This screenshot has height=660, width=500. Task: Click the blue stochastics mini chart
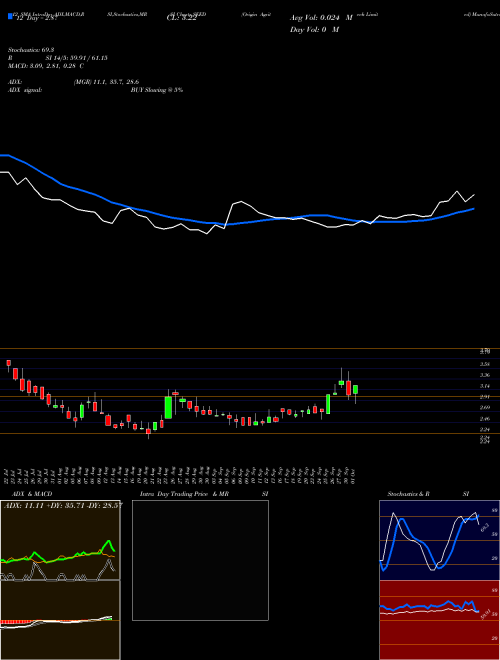pos(439,540)
